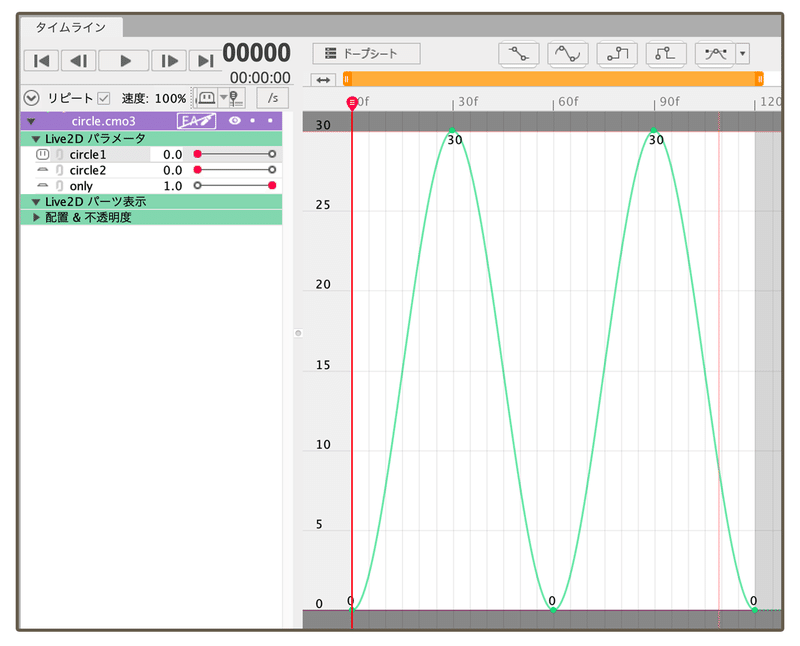
Task: Click the circle2 curve type icon
Action: click(42, 170)
